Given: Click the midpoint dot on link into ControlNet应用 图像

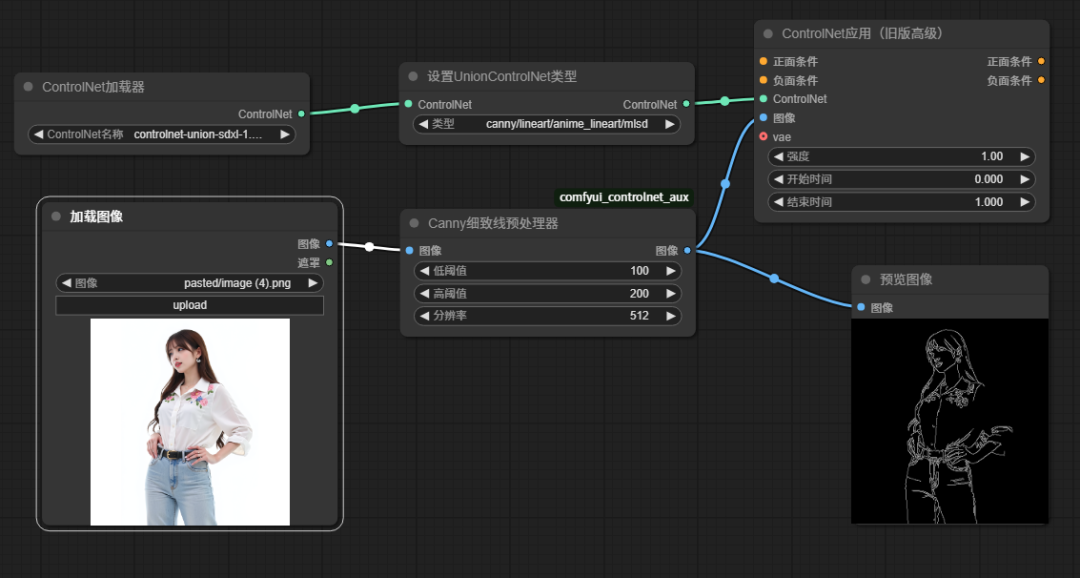Looking at the screenshot, I should pyautogui.click(x=725, y=184).
